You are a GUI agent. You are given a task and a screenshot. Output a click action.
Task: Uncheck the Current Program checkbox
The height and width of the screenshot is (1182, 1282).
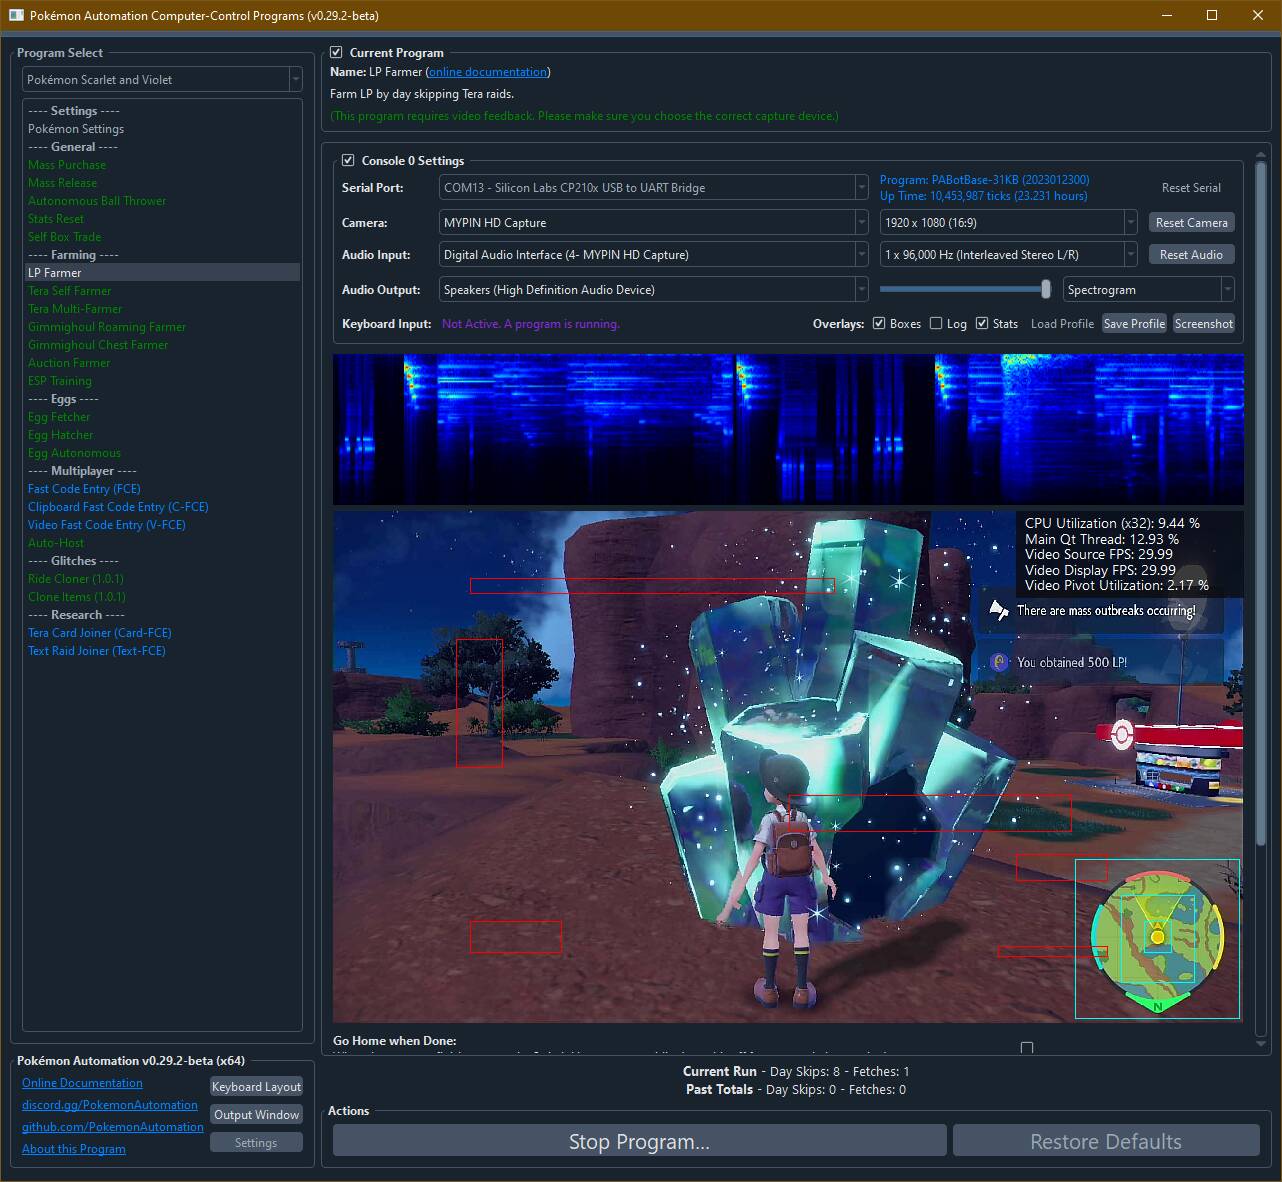336,53
